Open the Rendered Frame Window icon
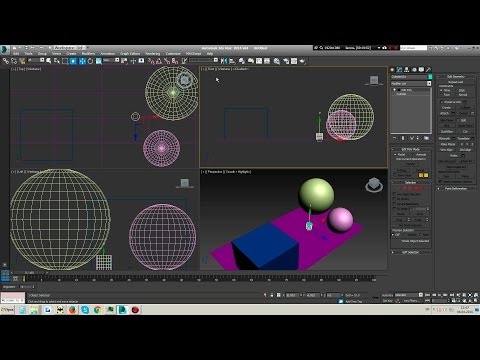Image resolution: width=480 pixels, height=360 pixels. (294, 61)
